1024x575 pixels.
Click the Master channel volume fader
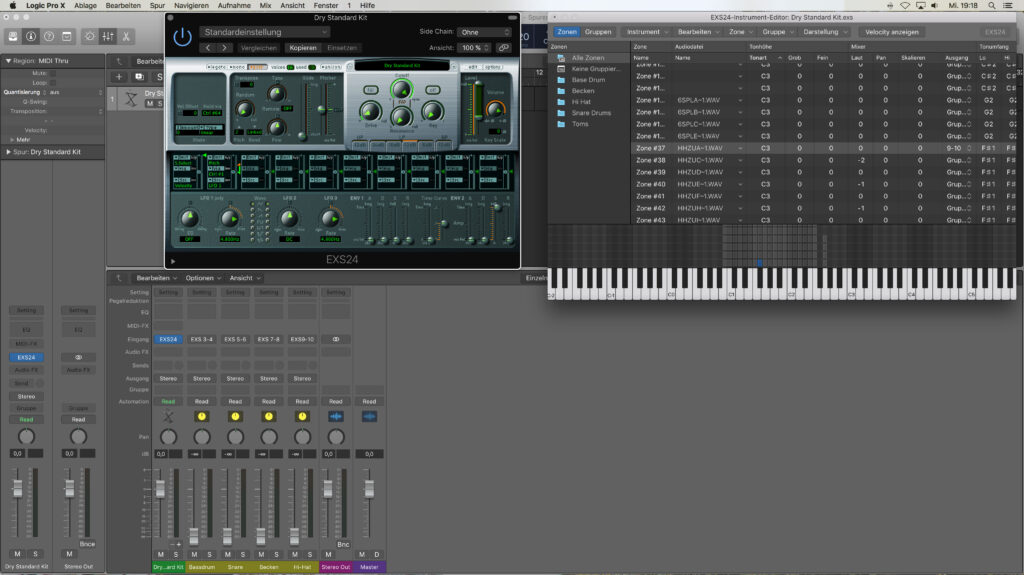369,488
